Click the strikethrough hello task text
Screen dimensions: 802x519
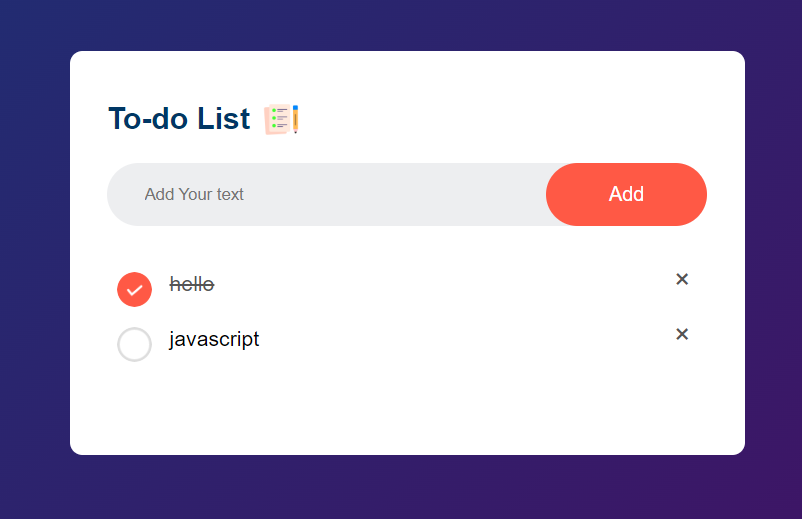[192, 284]
